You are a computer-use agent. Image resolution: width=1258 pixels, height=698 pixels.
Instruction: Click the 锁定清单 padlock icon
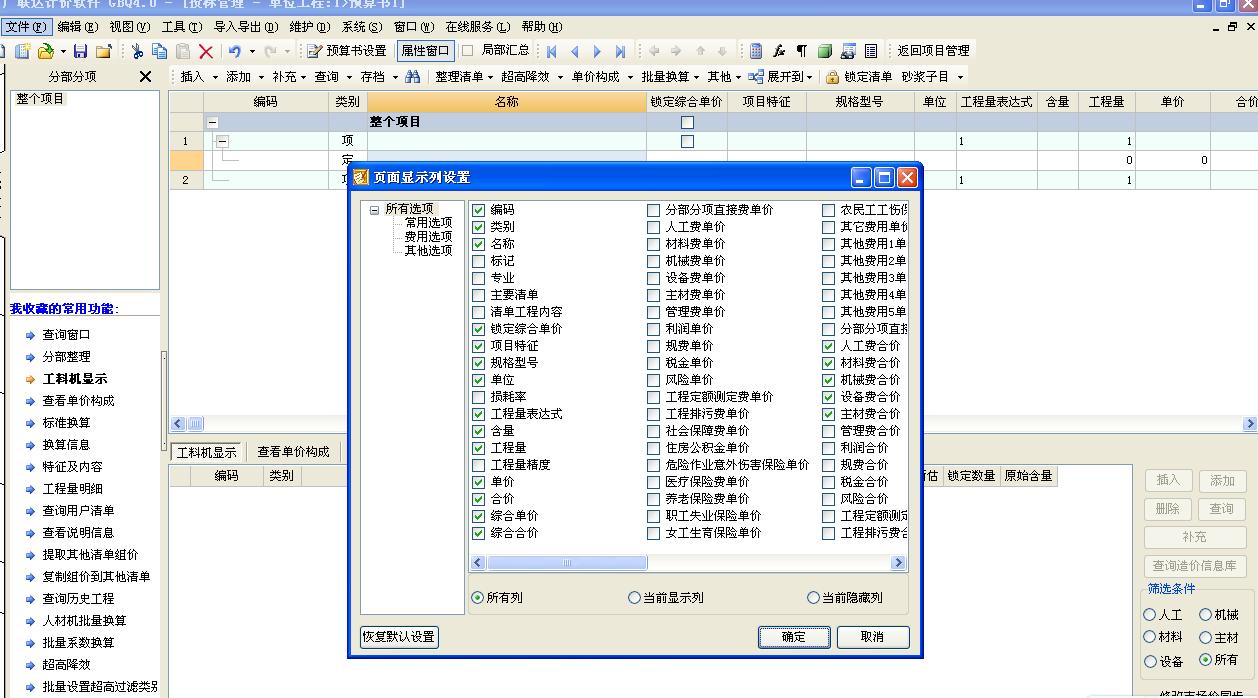(x=832, y=75)
